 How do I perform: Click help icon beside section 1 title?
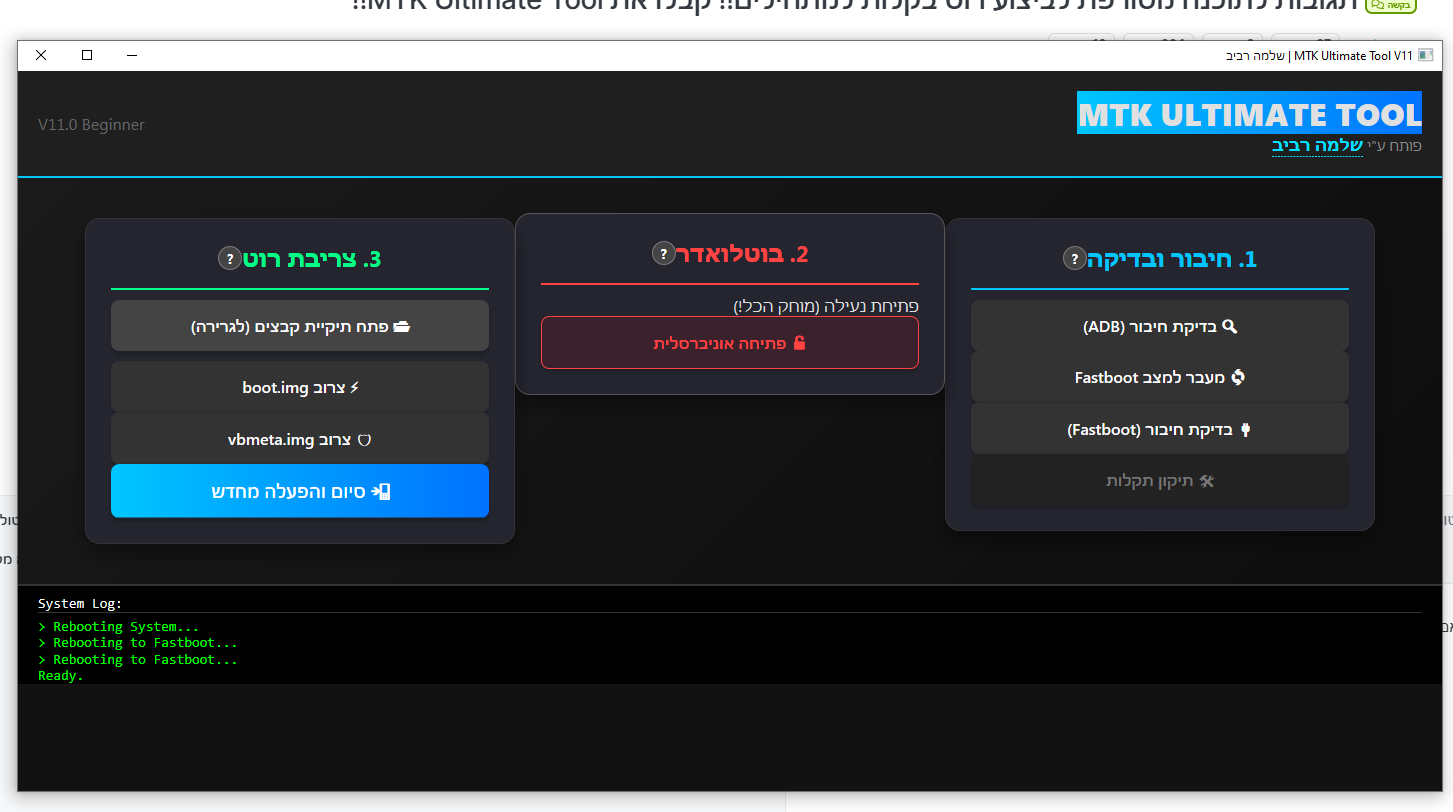tap(1075, 259)
